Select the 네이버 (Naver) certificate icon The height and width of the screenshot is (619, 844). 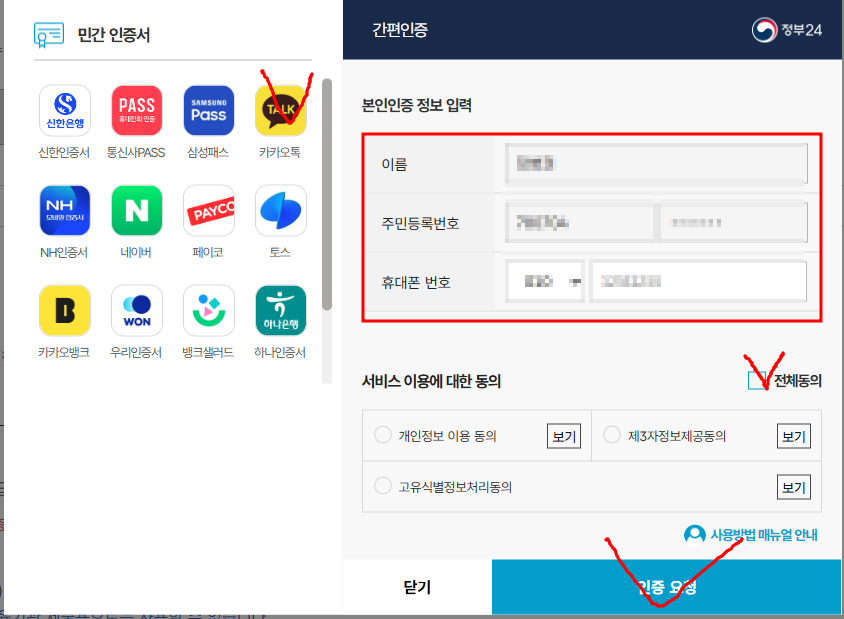[x=137, y=210]
